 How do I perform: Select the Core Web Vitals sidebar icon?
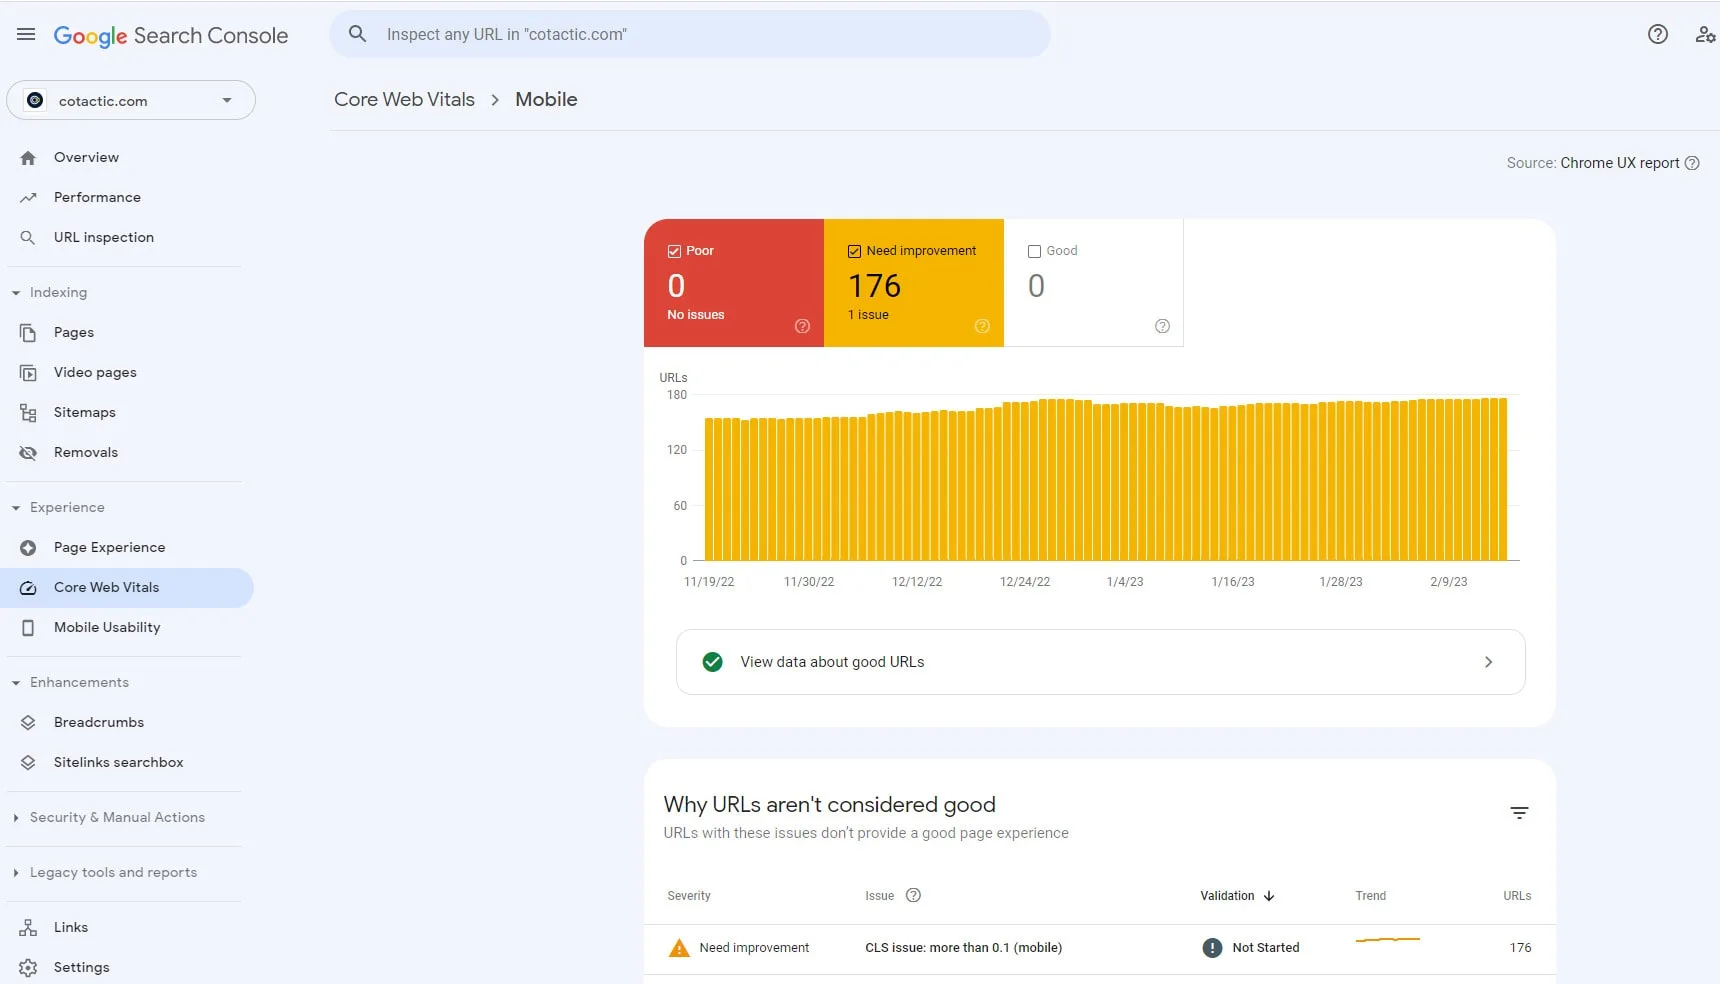29,587
